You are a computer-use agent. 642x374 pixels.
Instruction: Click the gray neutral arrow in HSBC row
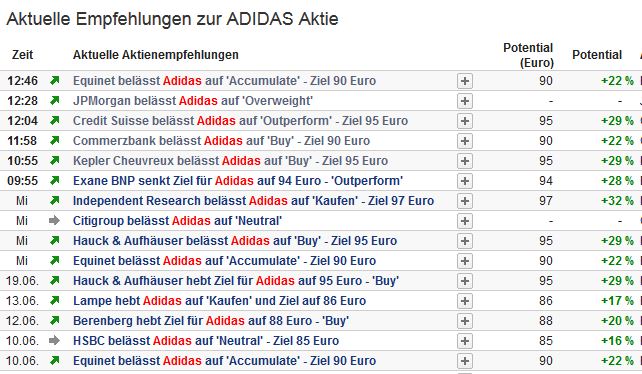[54, 340]
